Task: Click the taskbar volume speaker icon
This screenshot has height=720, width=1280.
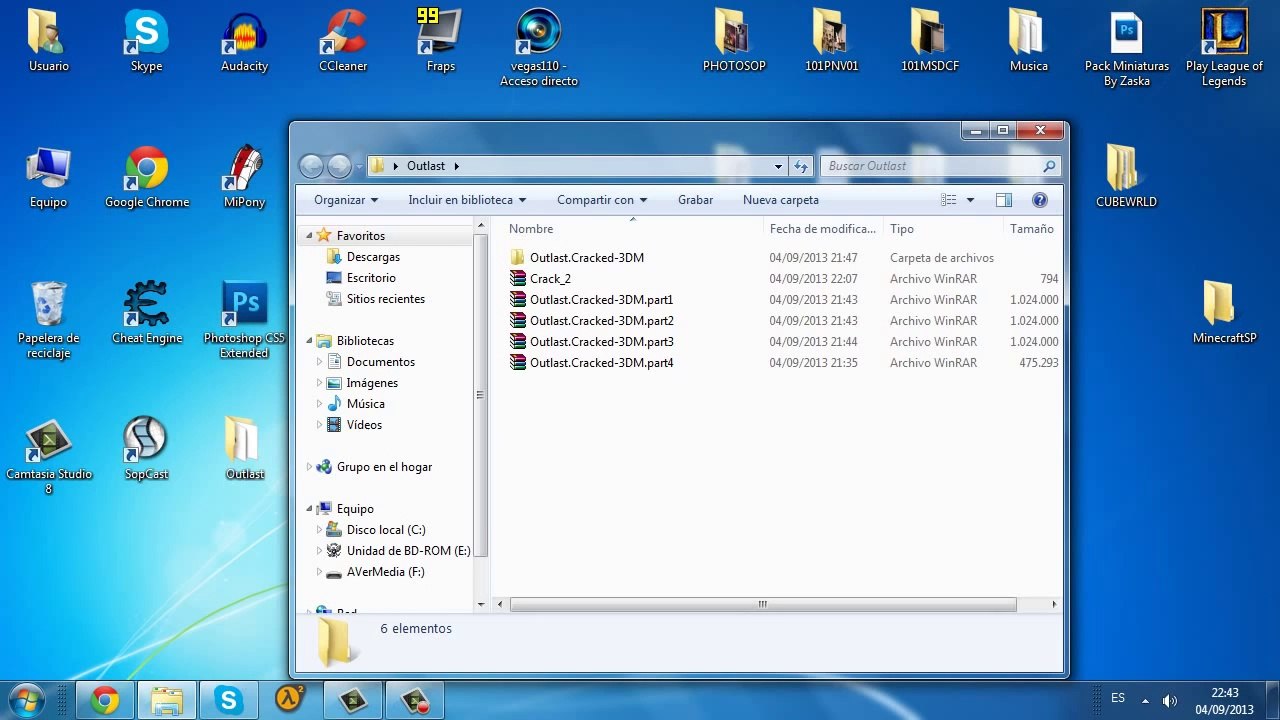Action: [1169, 700]
